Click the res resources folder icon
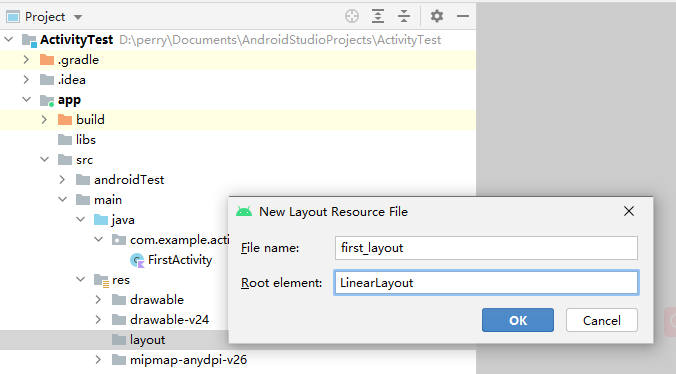This screenshot has height=374, width=676. pos(101,280)
